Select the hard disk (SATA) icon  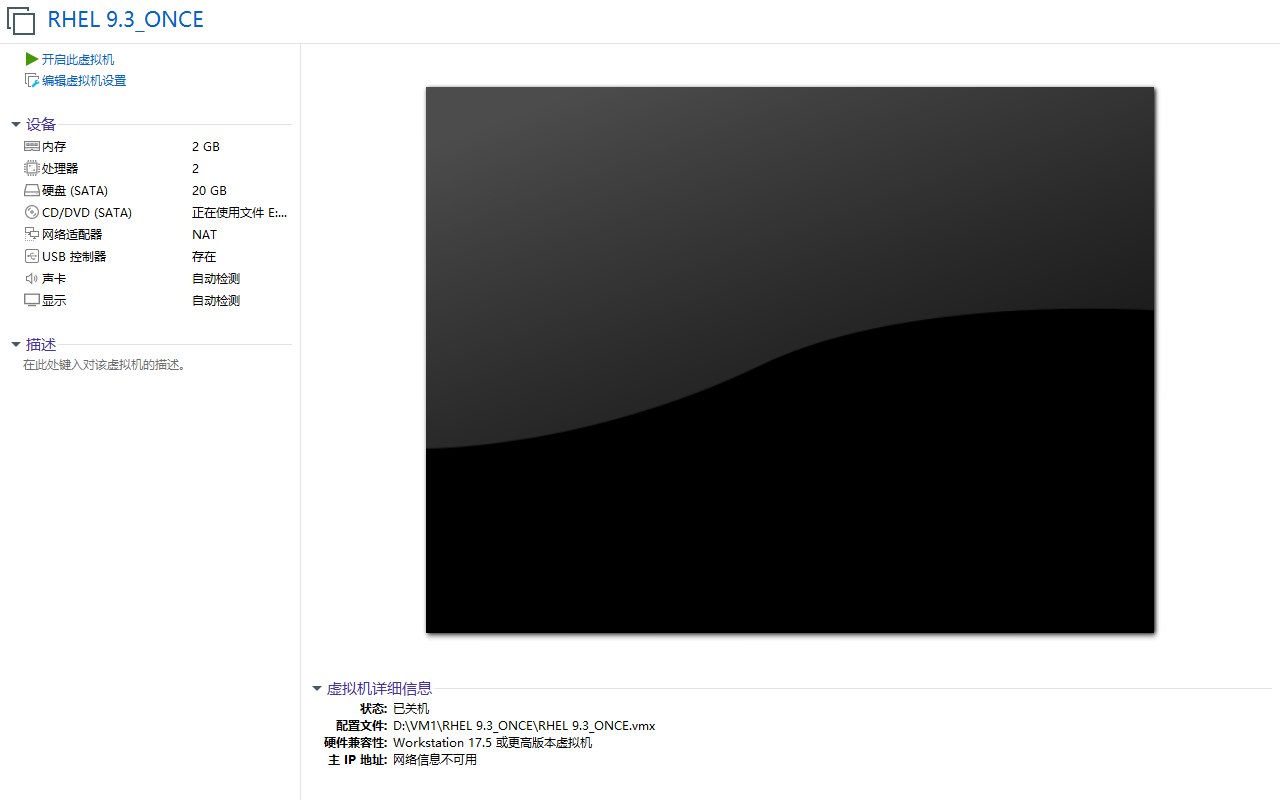(x=32, y=190)
